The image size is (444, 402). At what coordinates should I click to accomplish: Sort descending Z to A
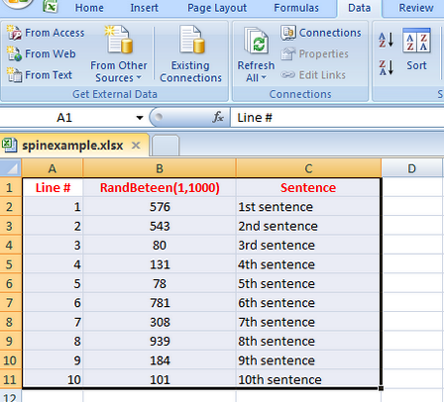[386, 67]
